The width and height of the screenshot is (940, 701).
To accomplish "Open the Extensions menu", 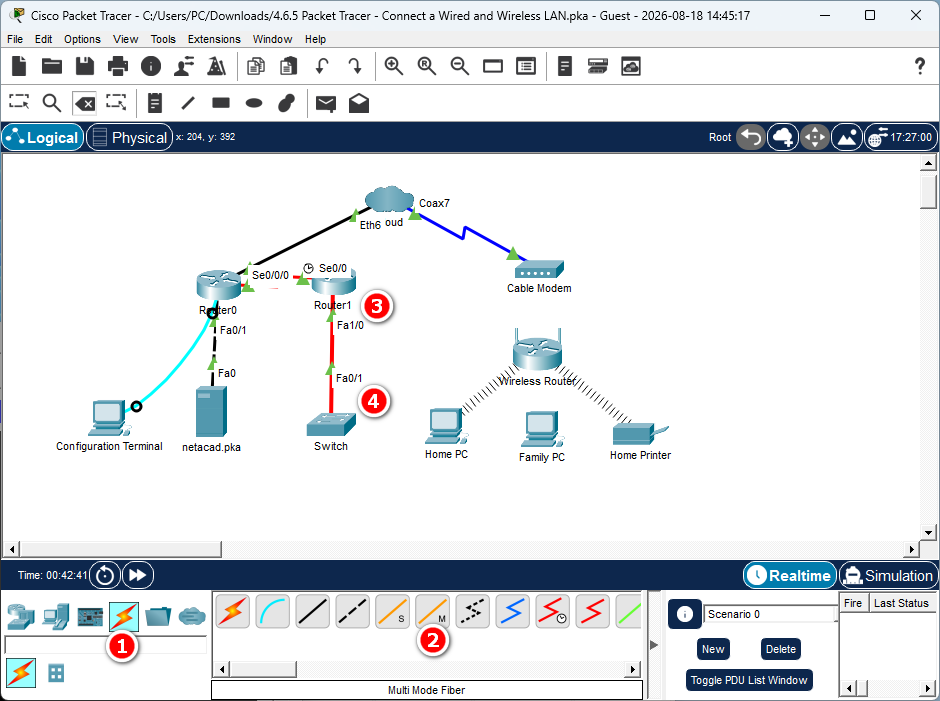I will 214,39.
